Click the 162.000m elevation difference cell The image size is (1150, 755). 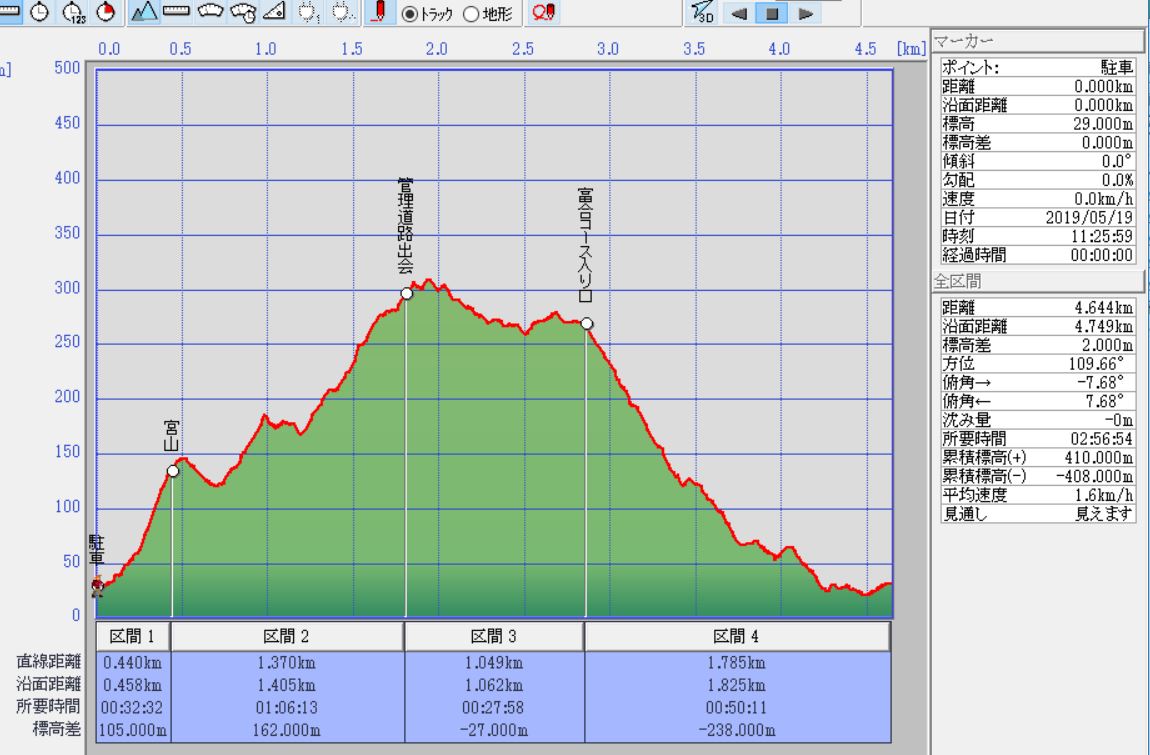(287, 730)
